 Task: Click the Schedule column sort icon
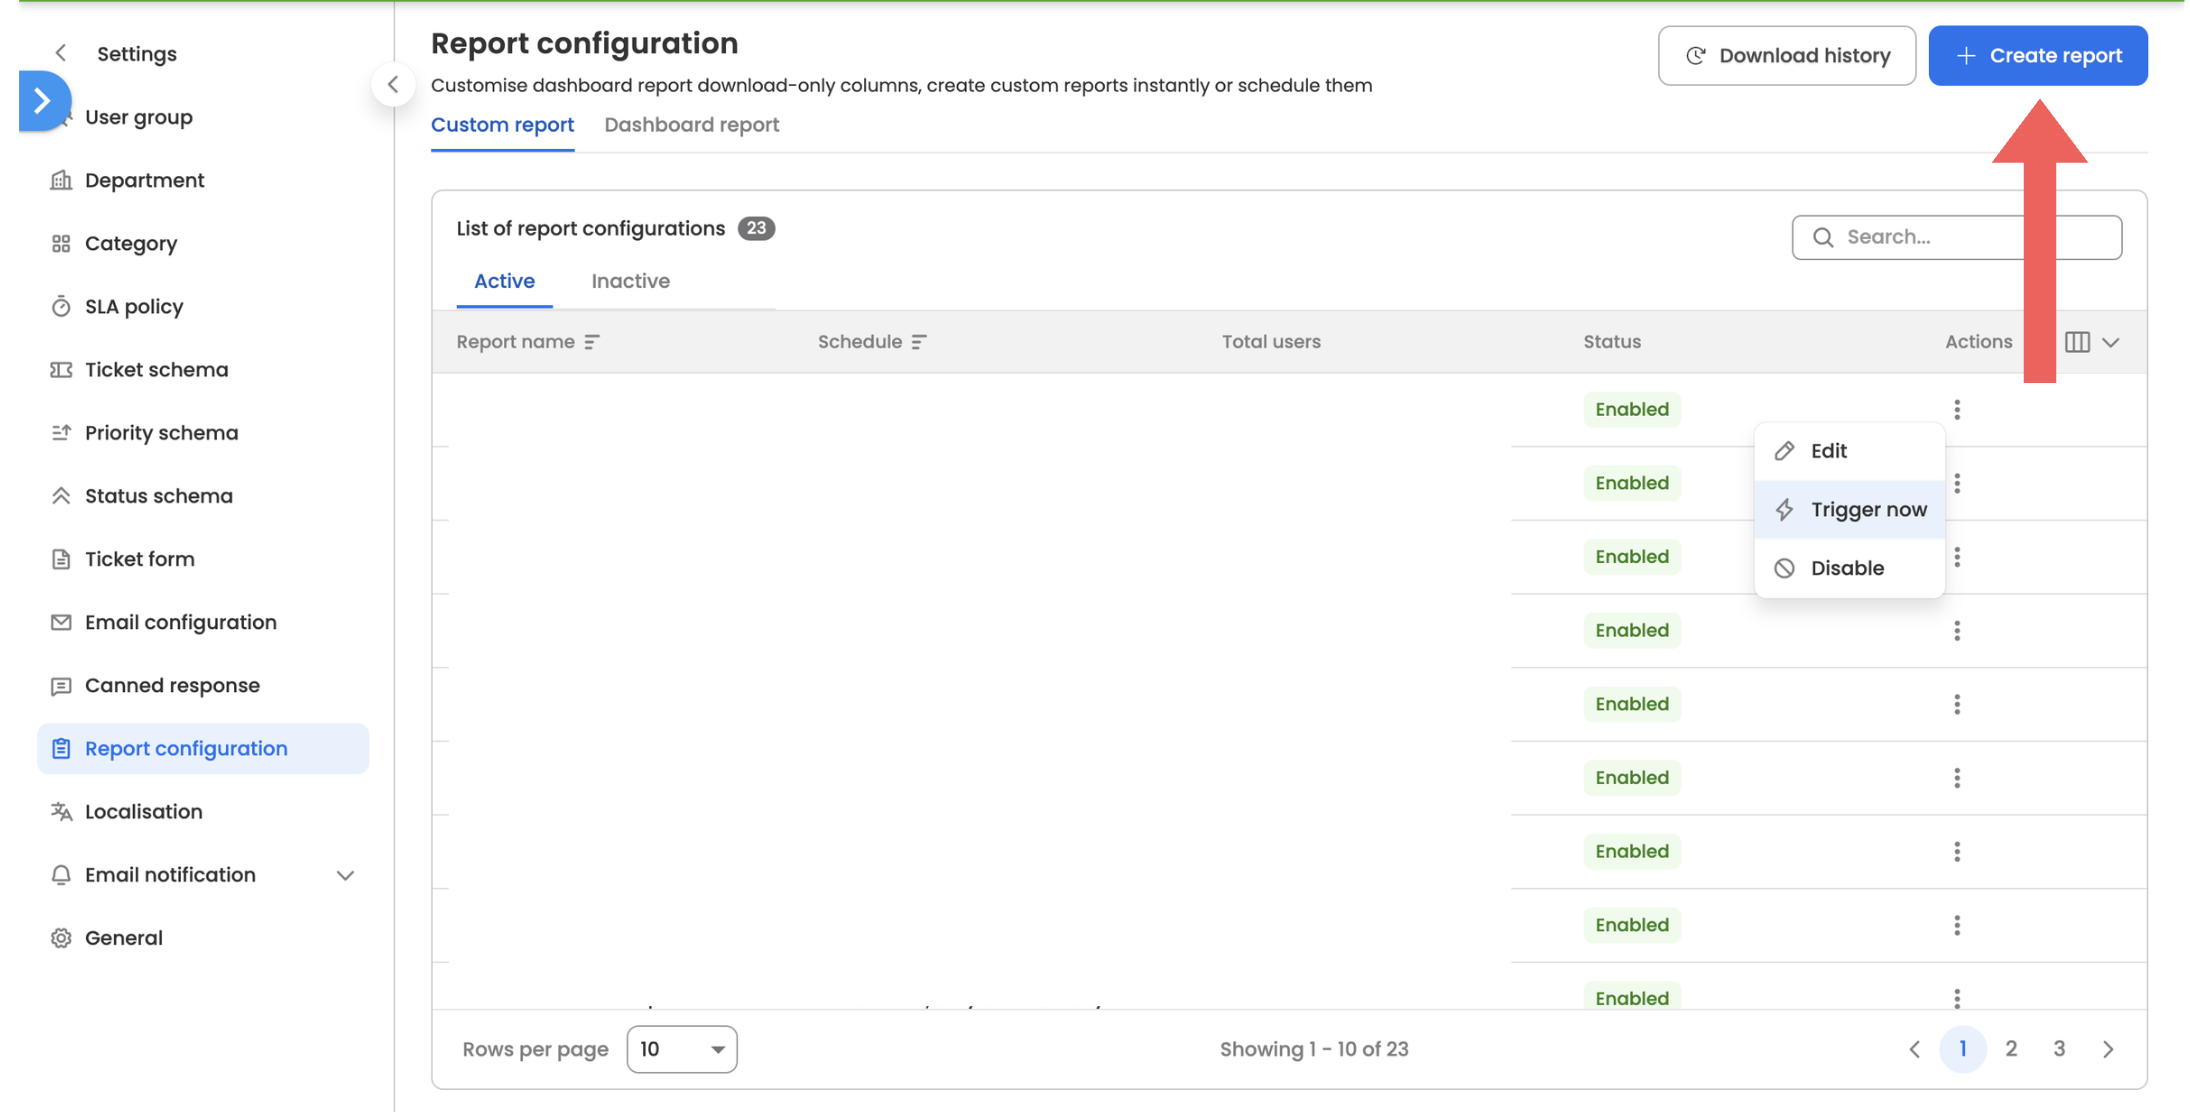click(x=919, y=342)
